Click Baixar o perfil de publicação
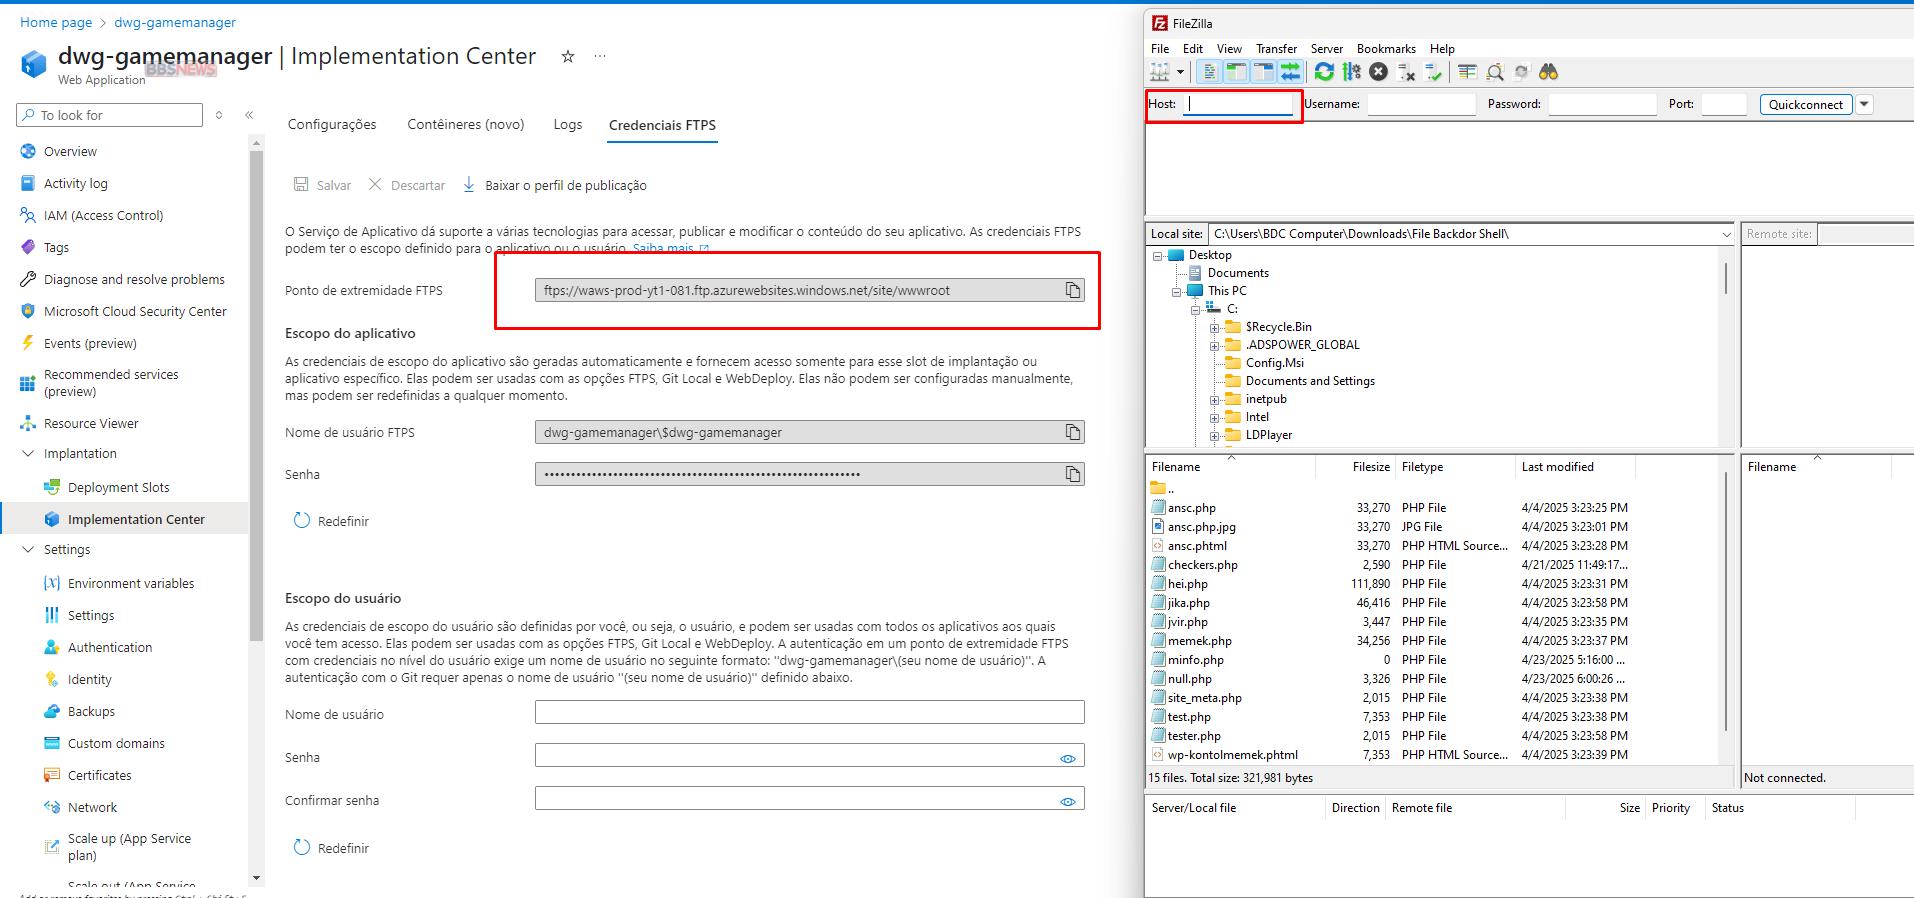Screen dimensions: 1914x898 (x=555, y=185)
